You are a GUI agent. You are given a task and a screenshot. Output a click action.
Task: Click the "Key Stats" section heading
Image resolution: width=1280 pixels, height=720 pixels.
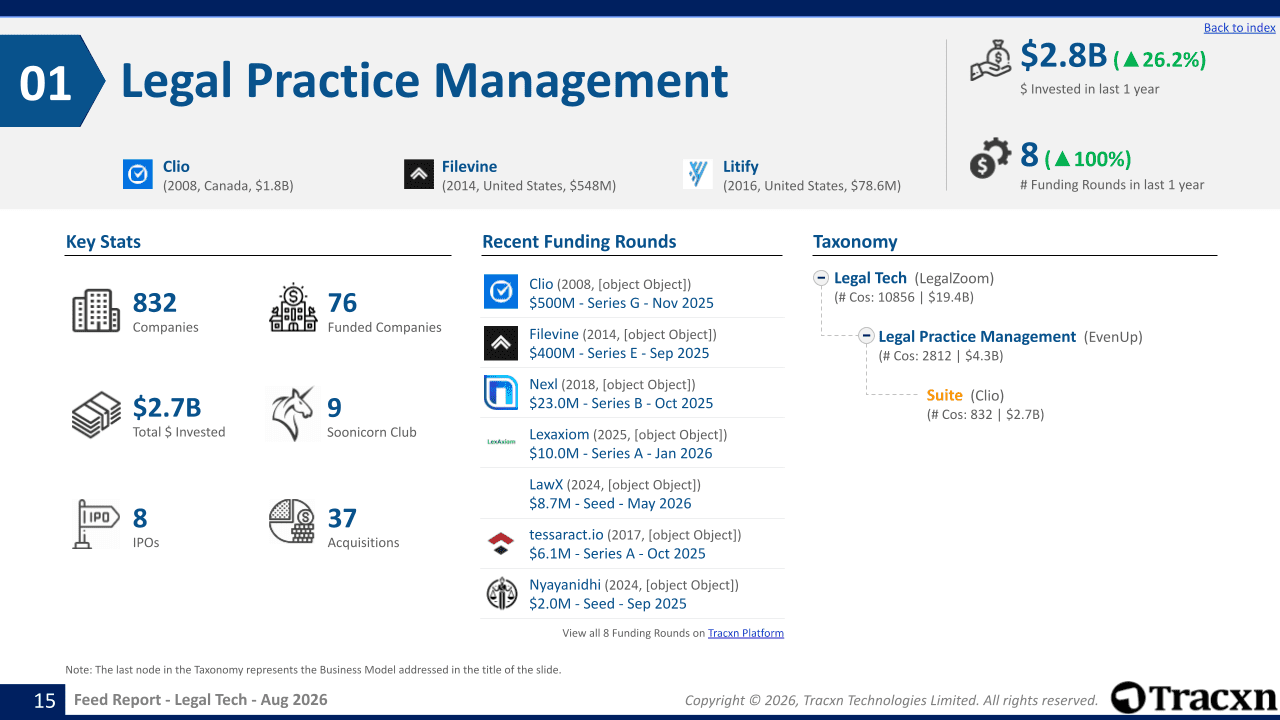tap(103, 241)
